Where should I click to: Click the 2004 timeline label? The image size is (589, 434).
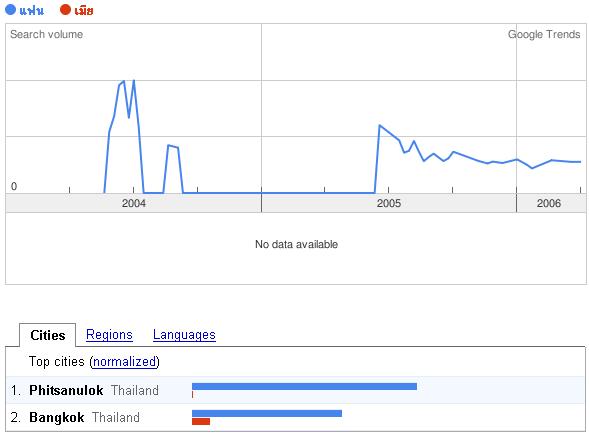134,203
